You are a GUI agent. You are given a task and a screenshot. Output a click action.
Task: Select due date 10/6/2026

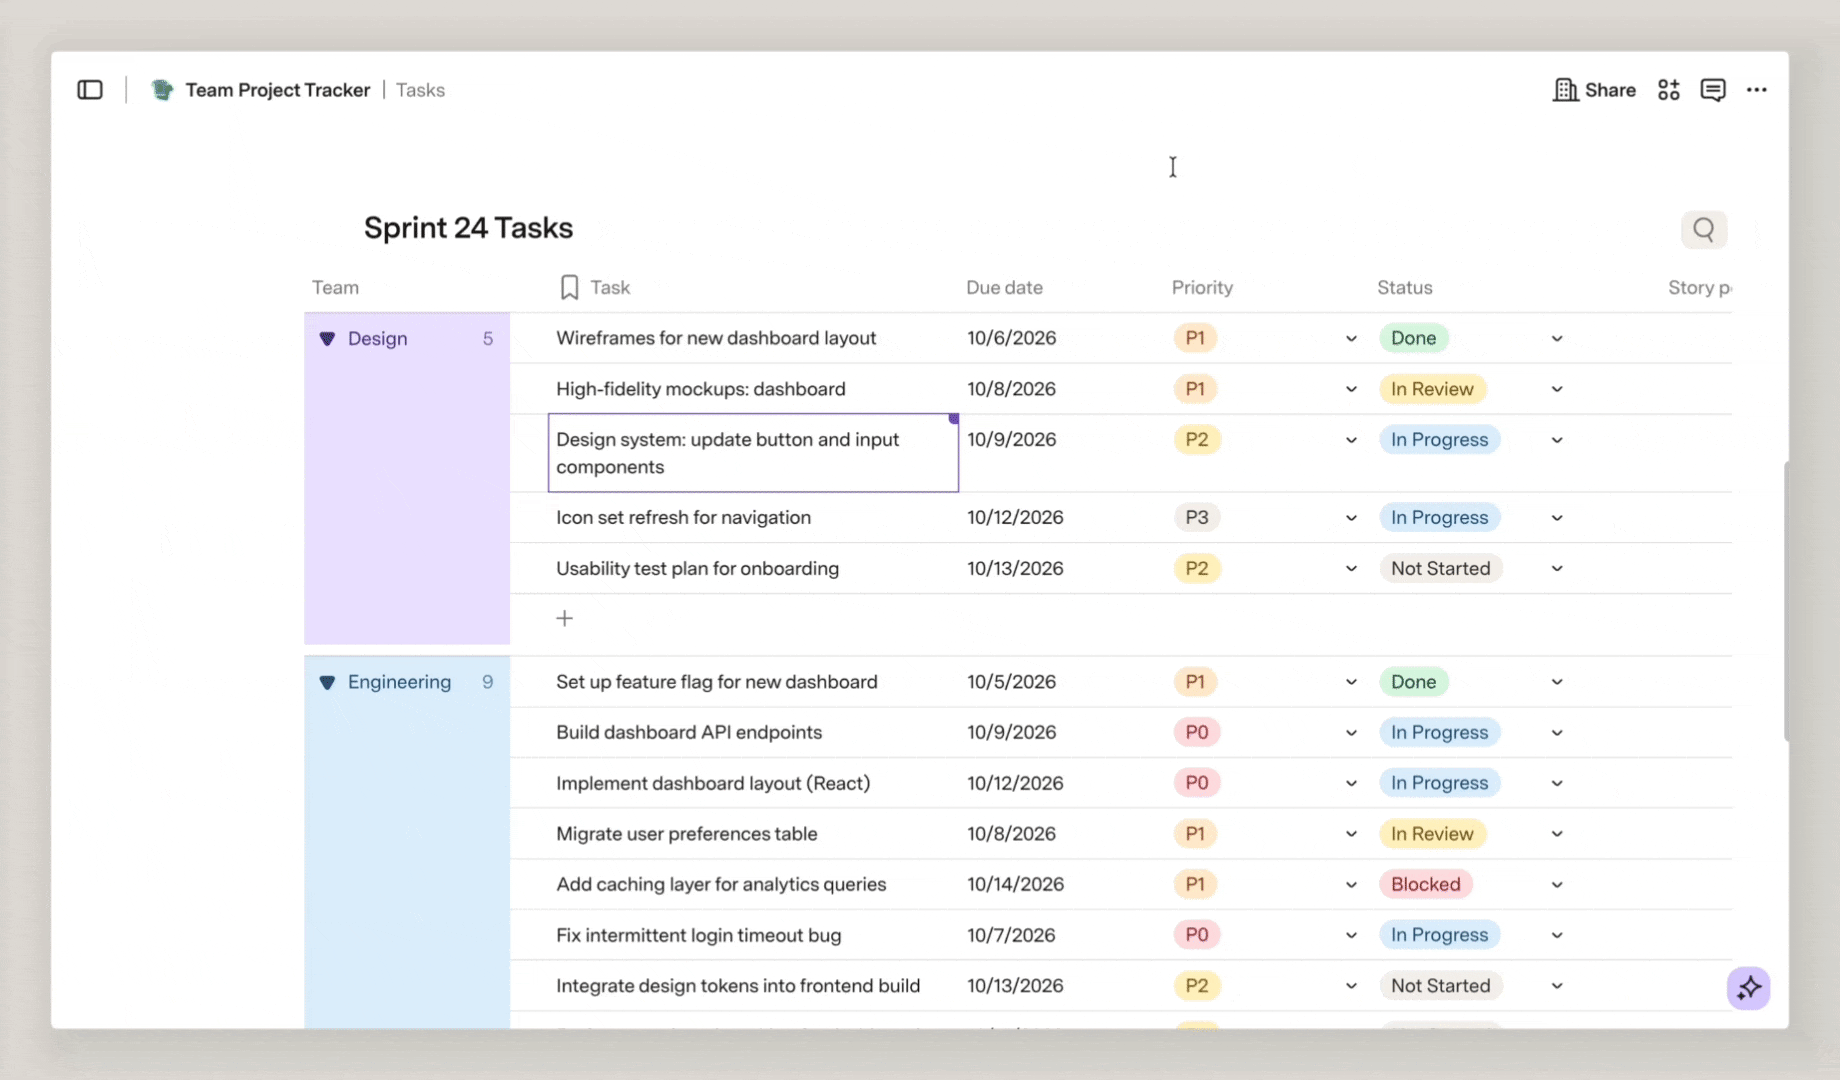tap(1011, 338)
